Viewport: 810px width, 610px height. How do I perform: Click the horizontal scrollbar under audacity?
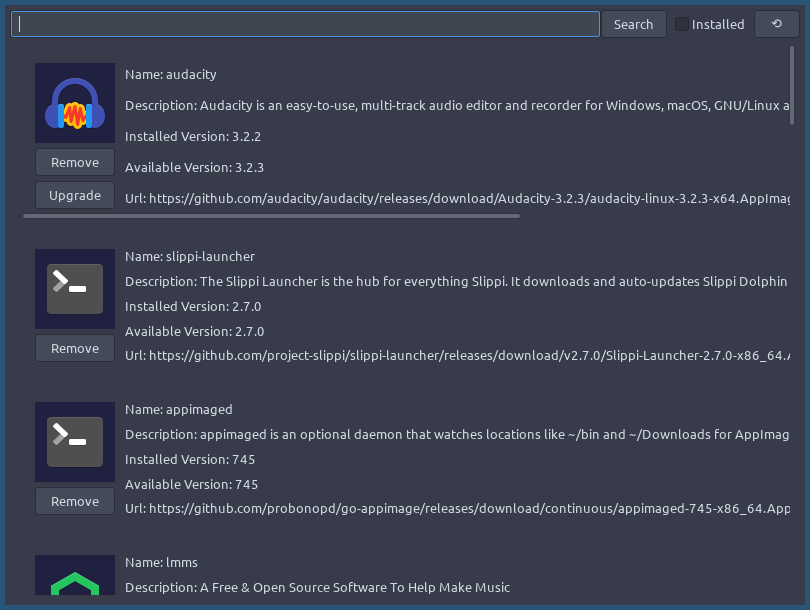click(x=271, y=216)
